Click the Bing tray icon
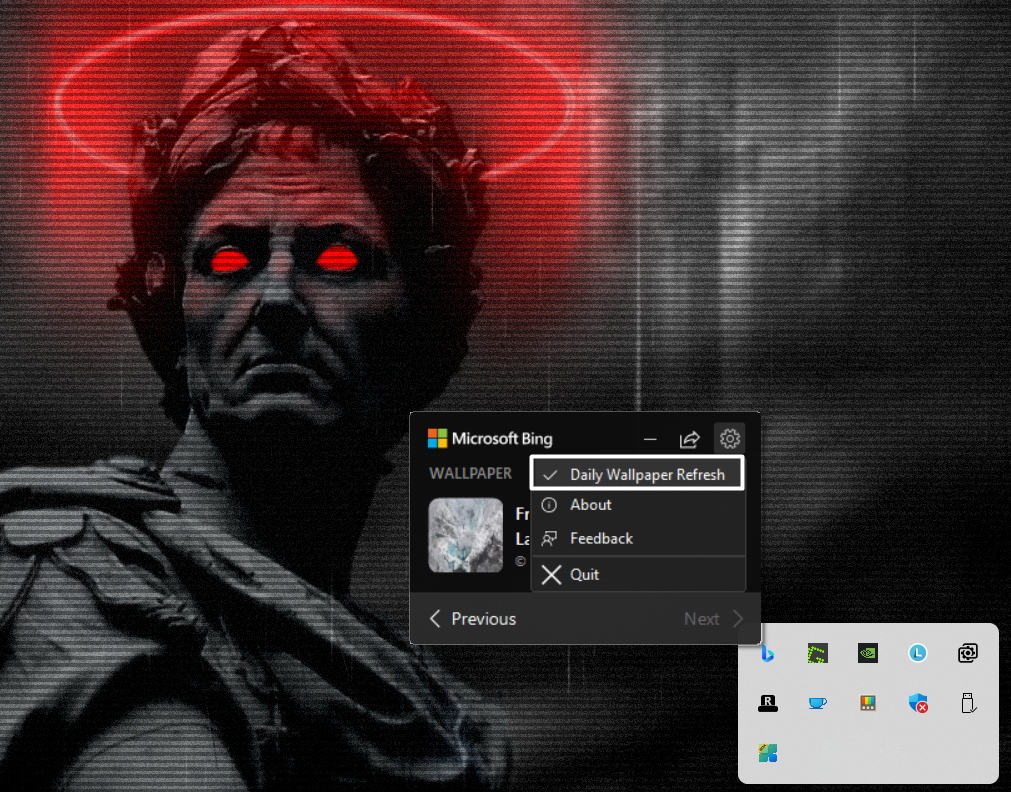This screenshot has width=1011, height=792. pyautogui.click(x=767, y=653)
